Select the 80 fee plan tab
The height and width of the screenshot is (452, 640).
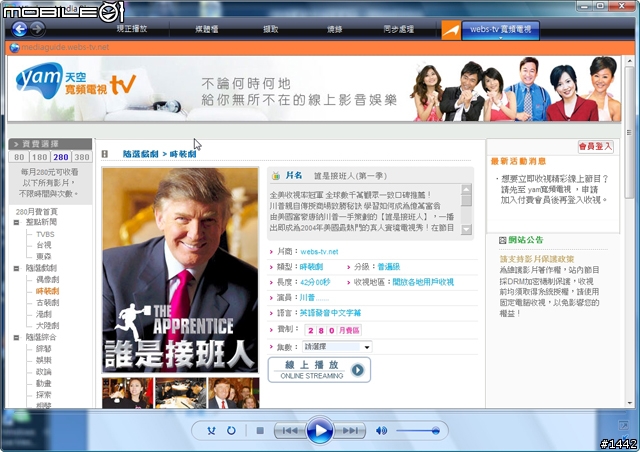pyautogui.click(x=19, y=157)
